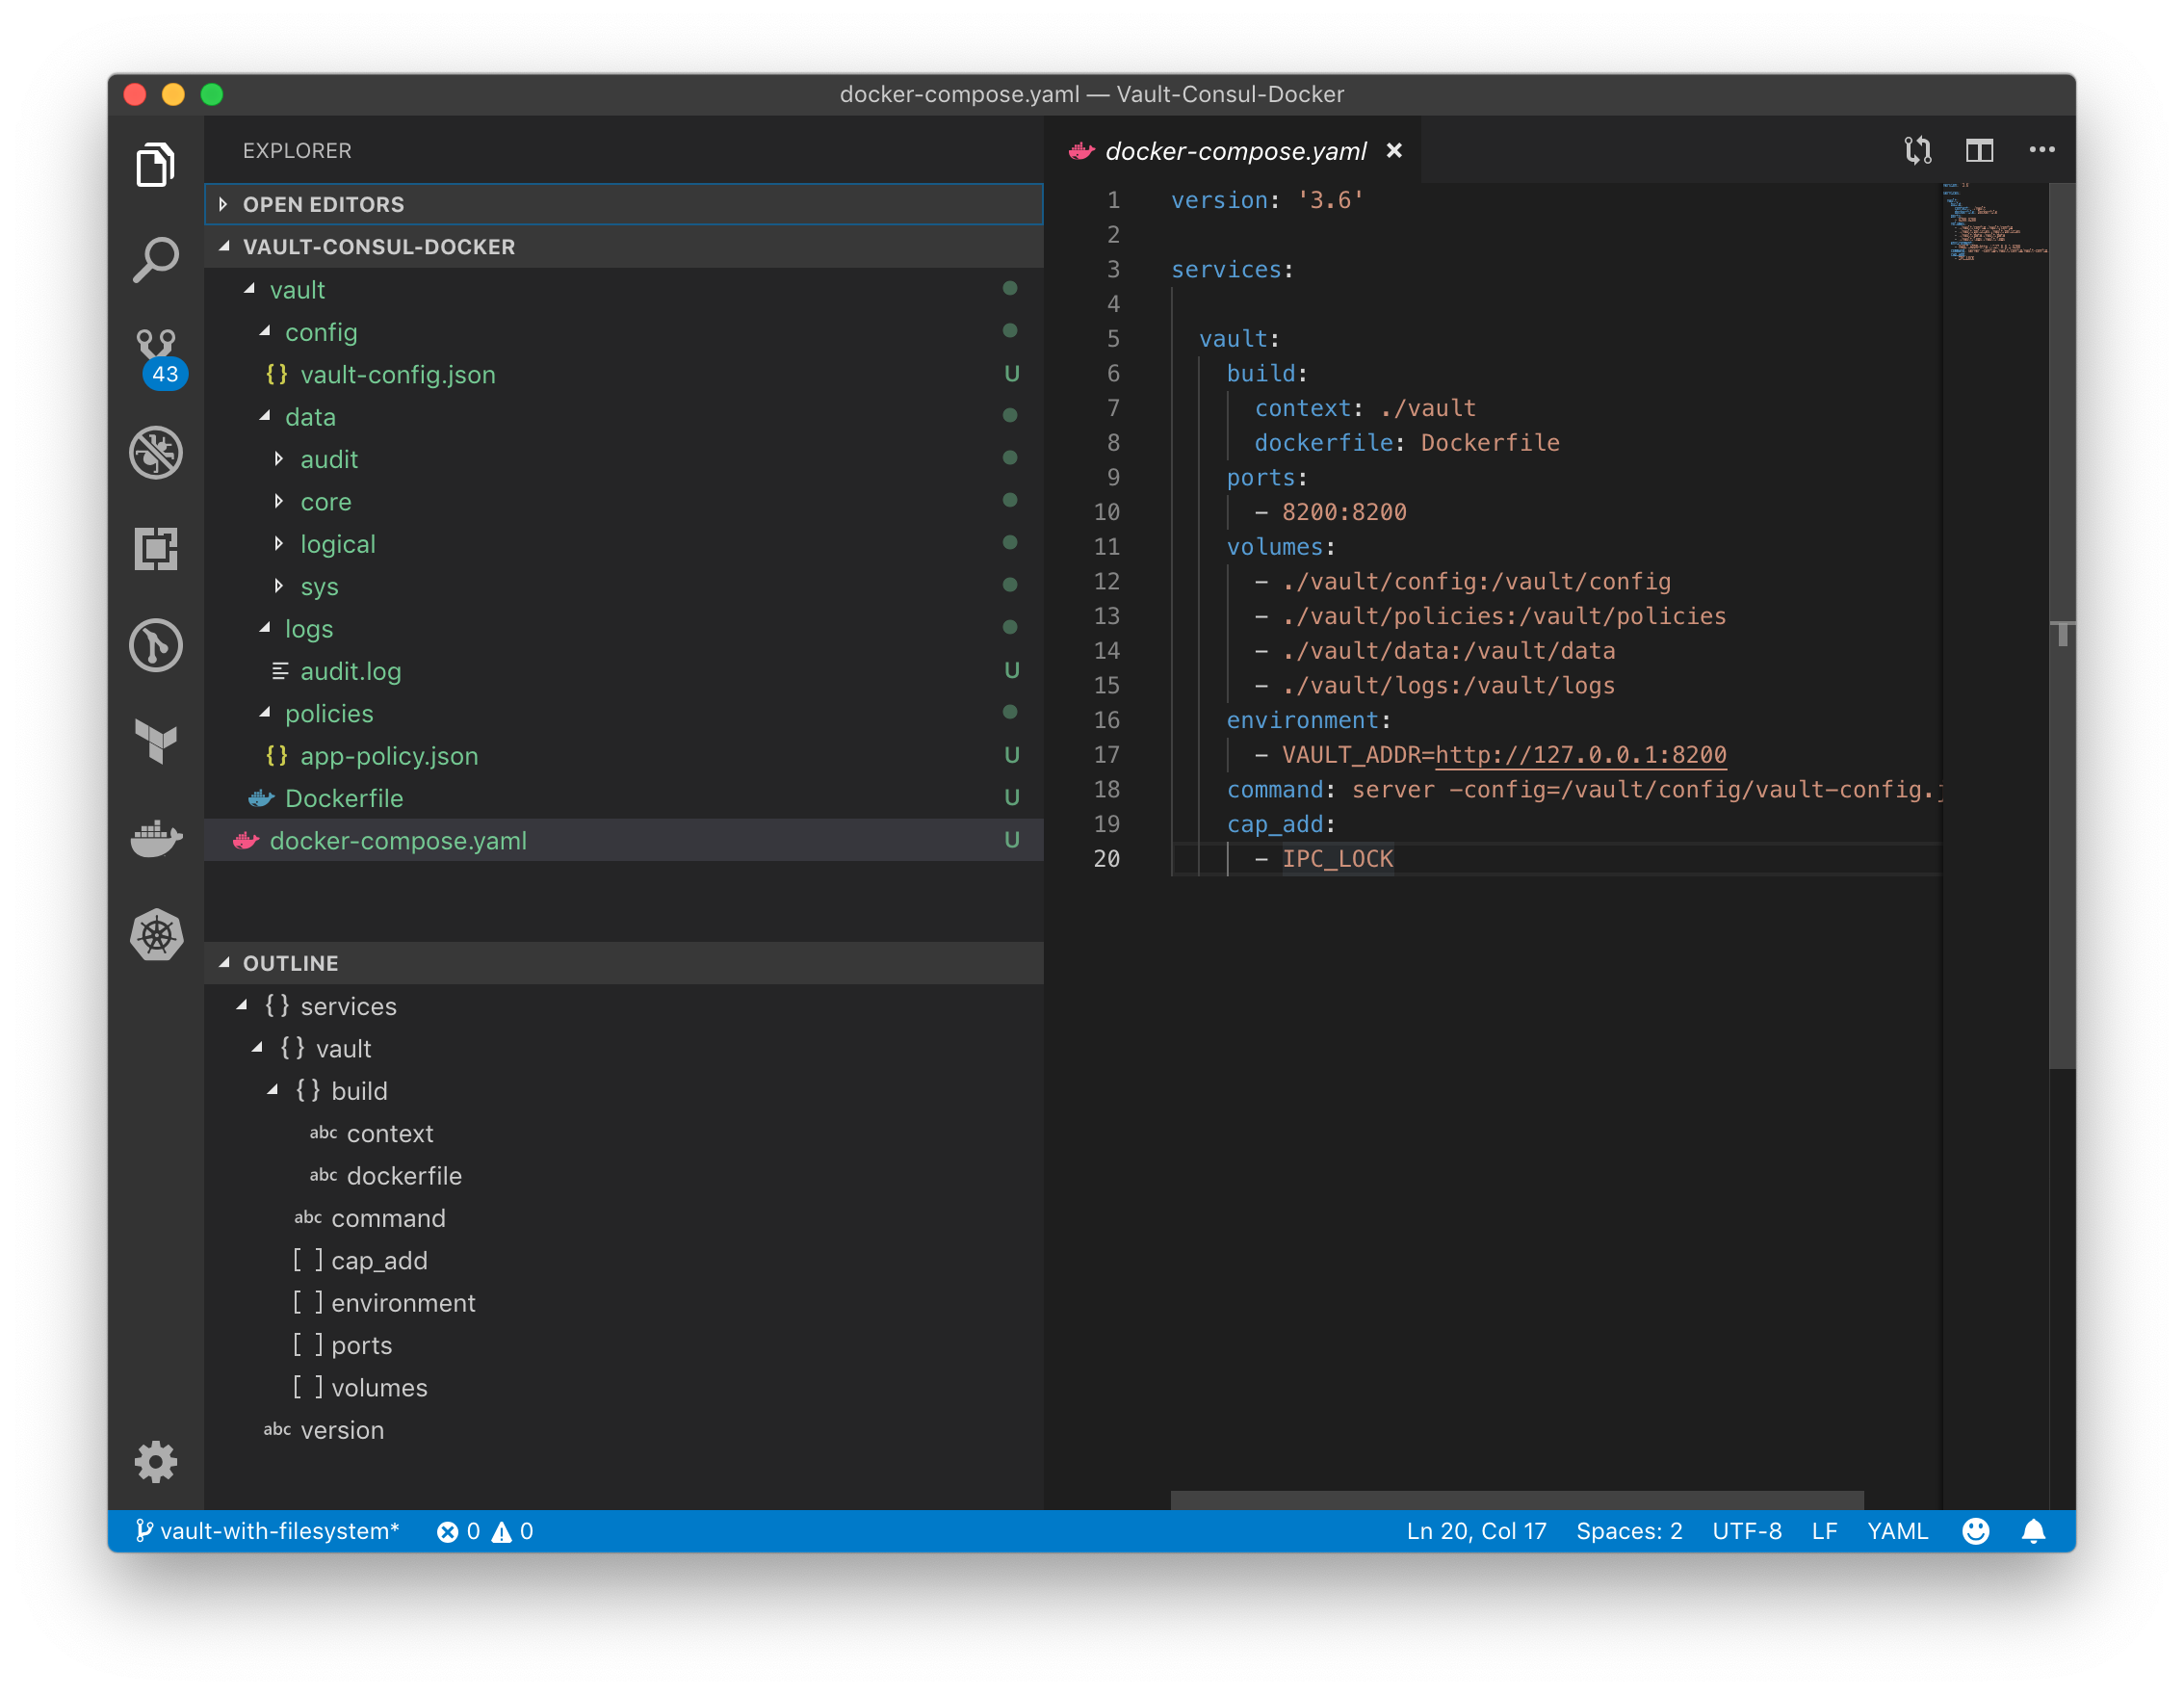Select context symbol in outline

(624, 1134)
